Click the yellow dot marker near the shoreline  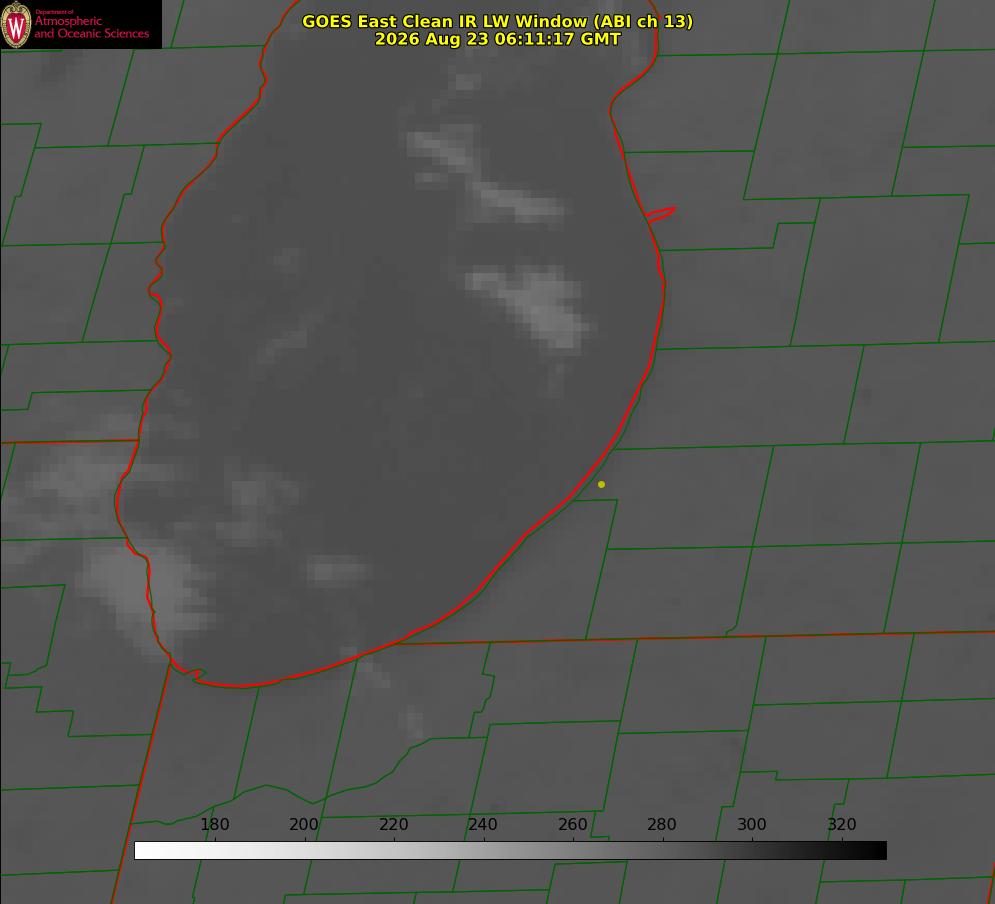tap(601, 484)
